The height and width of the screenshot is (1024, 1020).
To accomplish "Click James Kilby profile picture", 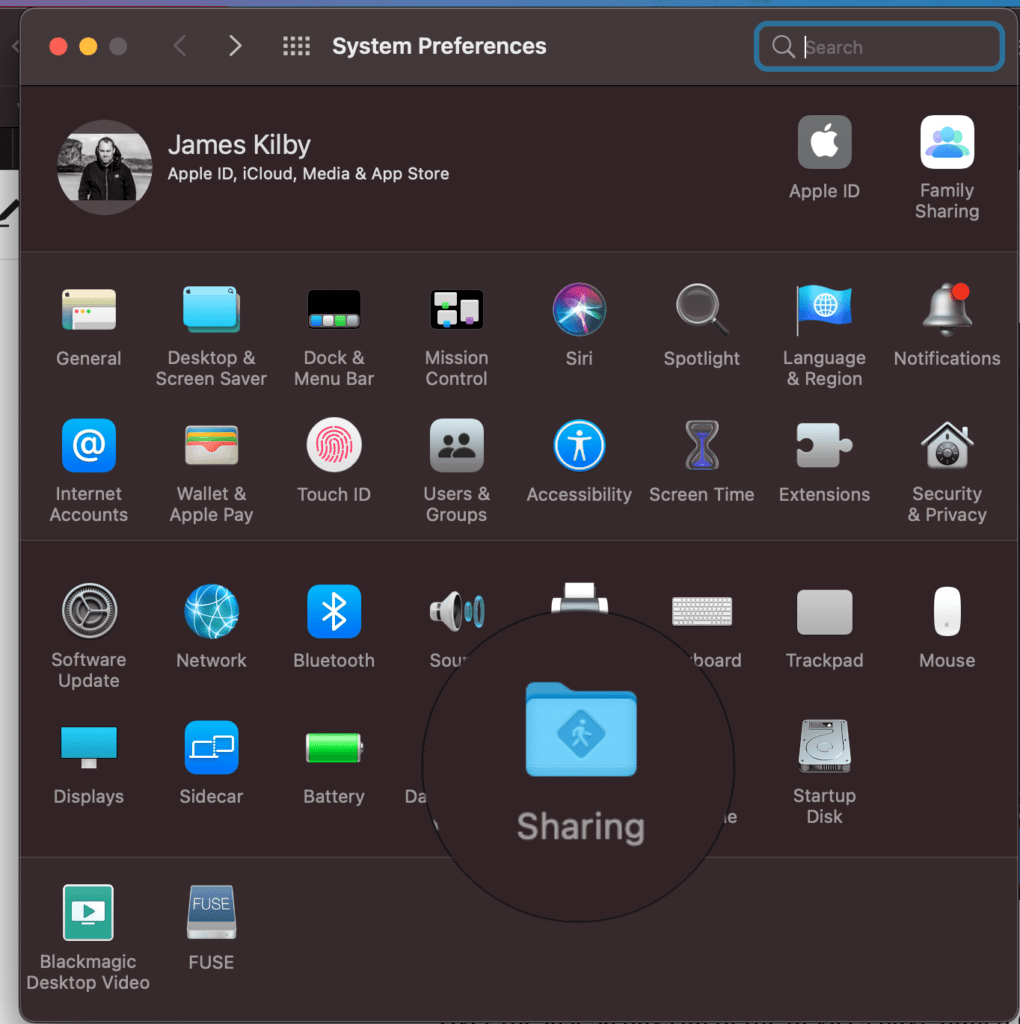I will [x=105, y=168].
